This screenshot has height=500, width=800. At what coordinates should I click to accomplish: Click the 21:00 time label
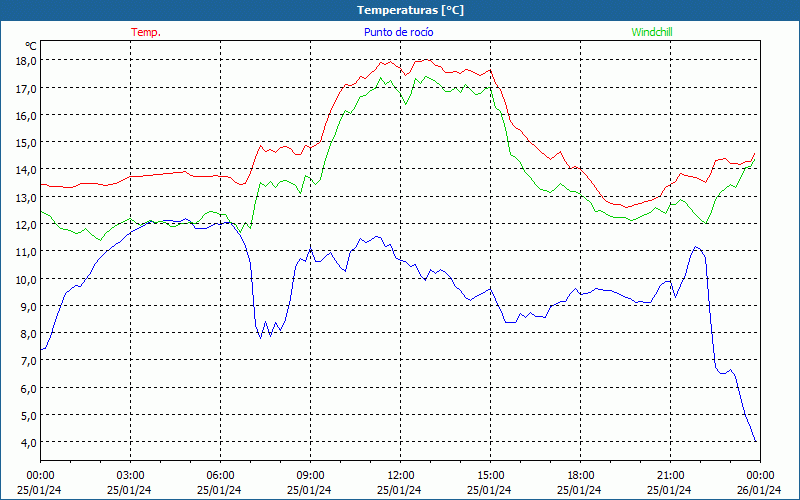click(x=669, y=476)
